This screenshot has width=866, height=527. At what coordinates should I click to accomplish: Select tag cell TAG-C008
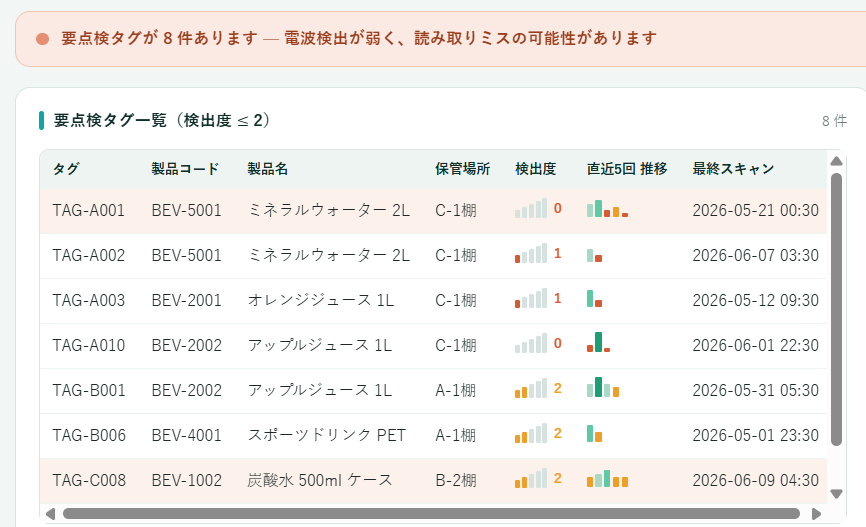tap(89, 481)
